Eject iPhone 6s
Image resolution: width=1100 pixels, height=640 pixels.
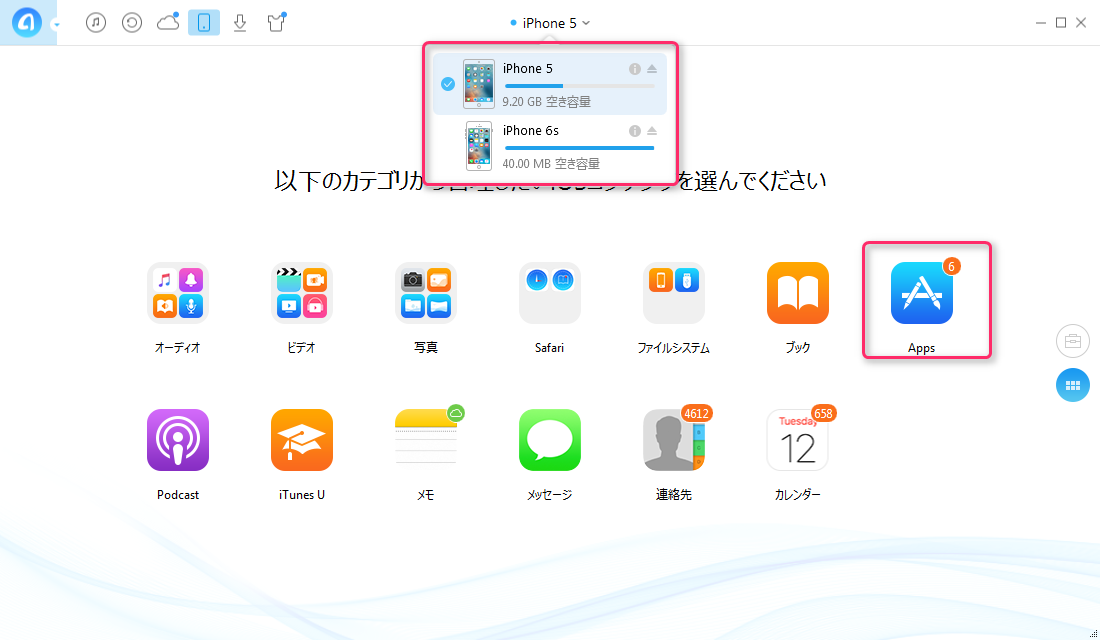652,131
